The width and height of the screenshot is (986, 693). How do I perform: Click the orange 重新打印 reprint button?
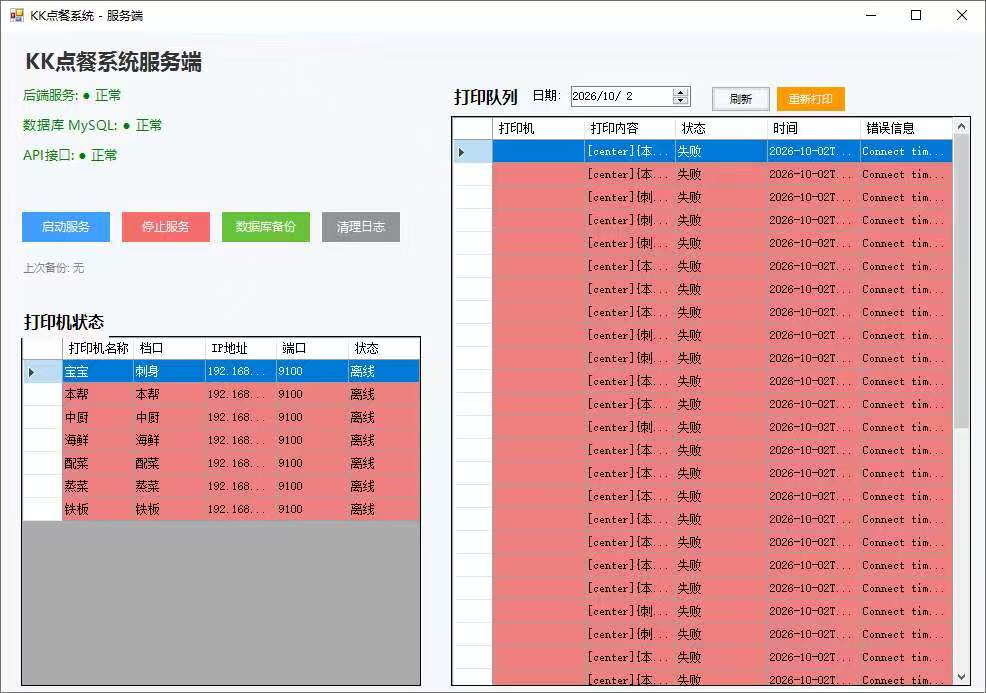click(811, 99)
